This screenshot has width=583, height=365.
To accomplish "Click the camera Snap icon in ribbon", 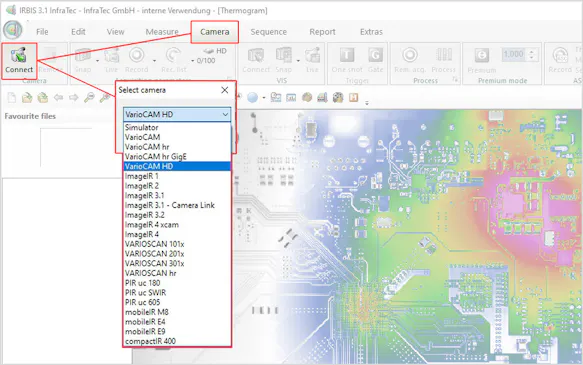I will [83, 56].
